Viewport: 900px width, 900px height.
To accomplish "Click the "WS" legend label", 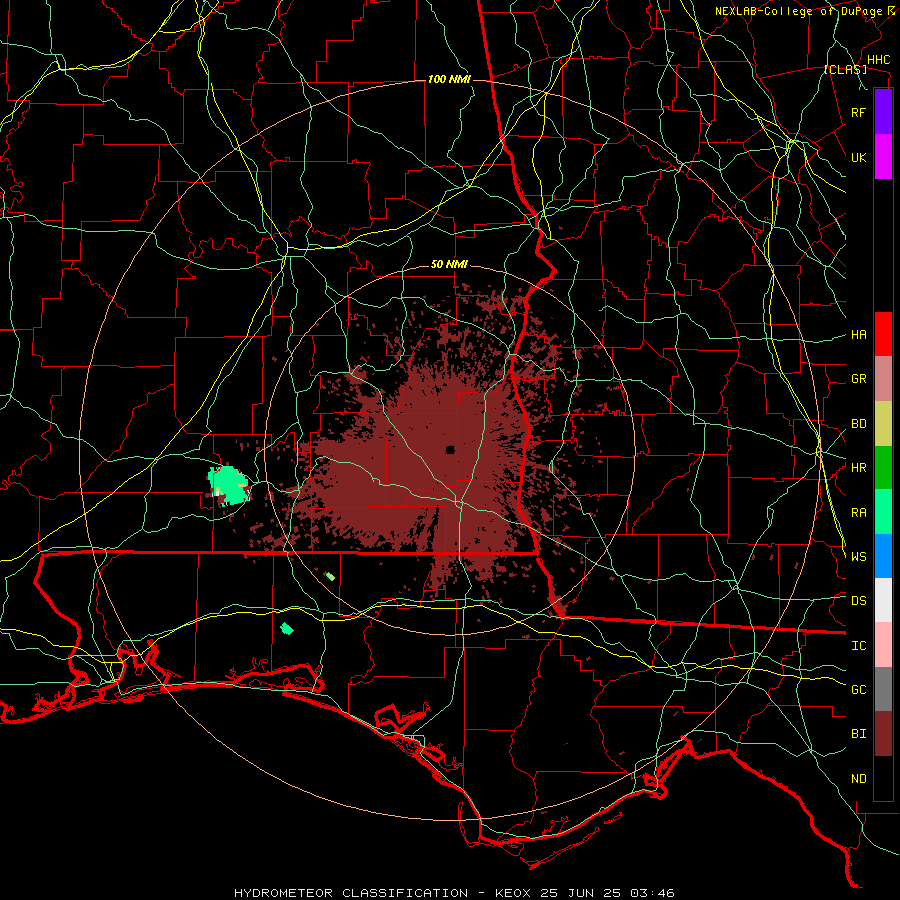I will coord(858,557).
